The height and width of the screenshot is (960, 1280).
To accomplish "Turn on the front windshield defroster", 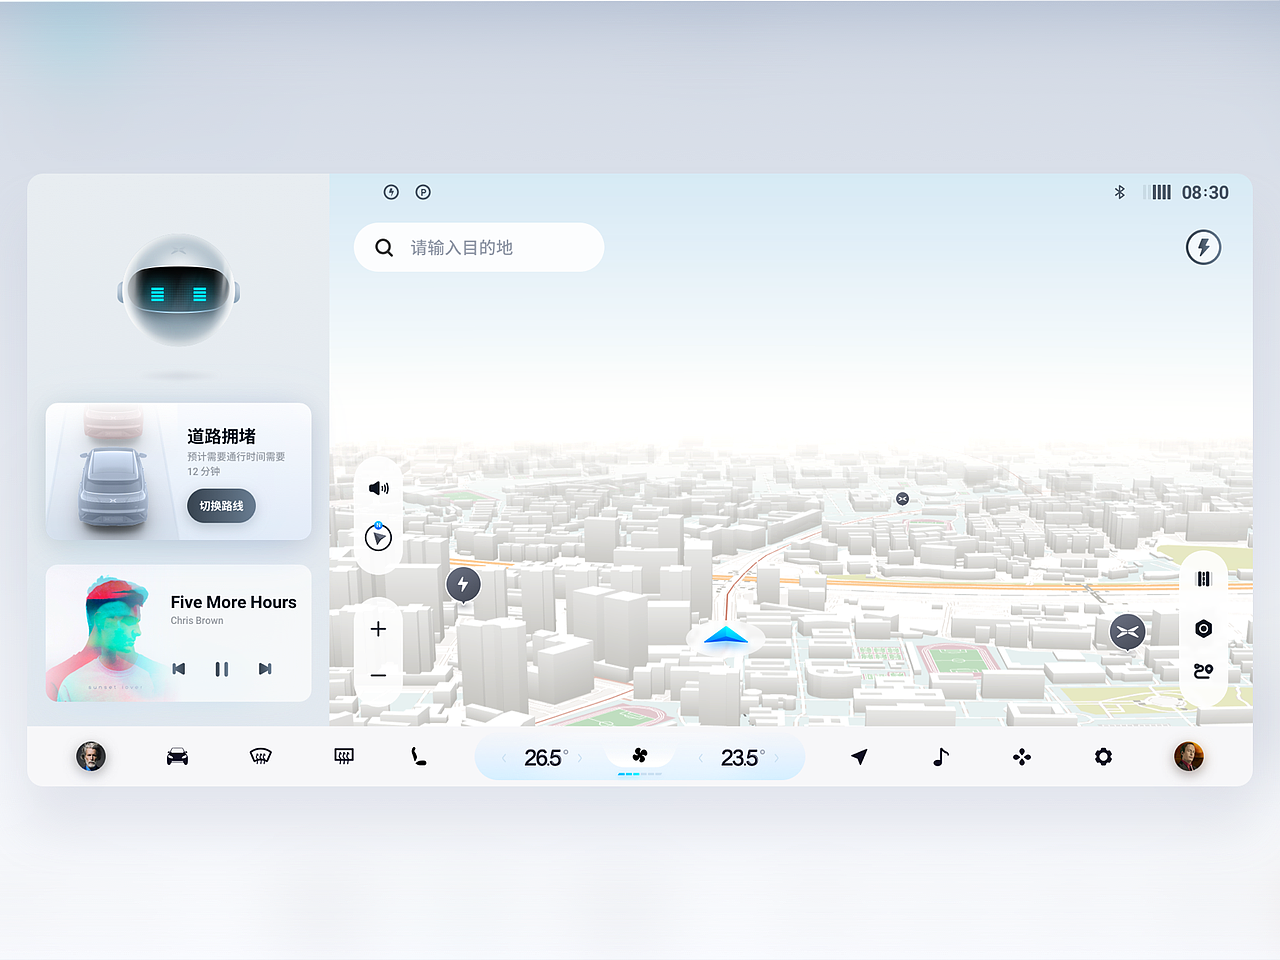I will [x=261, y=757].
